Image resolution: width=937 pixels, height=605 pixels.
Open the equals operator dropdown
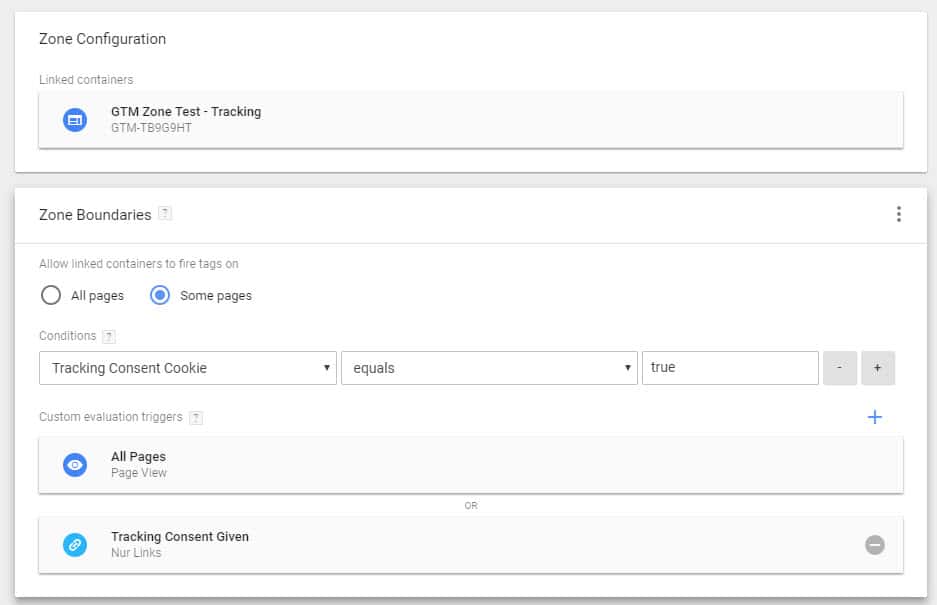(x=488, y=368)
